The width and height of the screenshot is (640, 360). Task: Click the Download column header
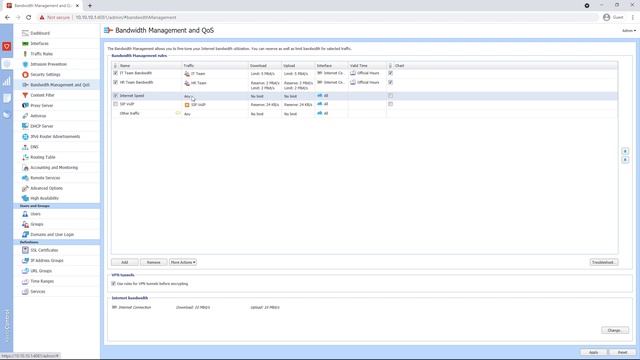tap(265, 66)
